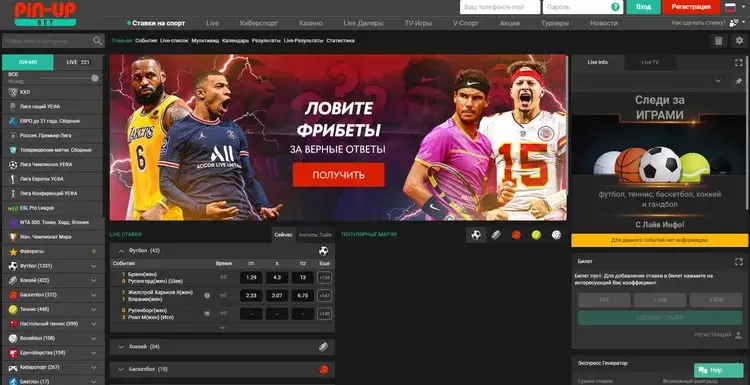Open Лига Европы УЕФА in sidebar

point(53,179)
